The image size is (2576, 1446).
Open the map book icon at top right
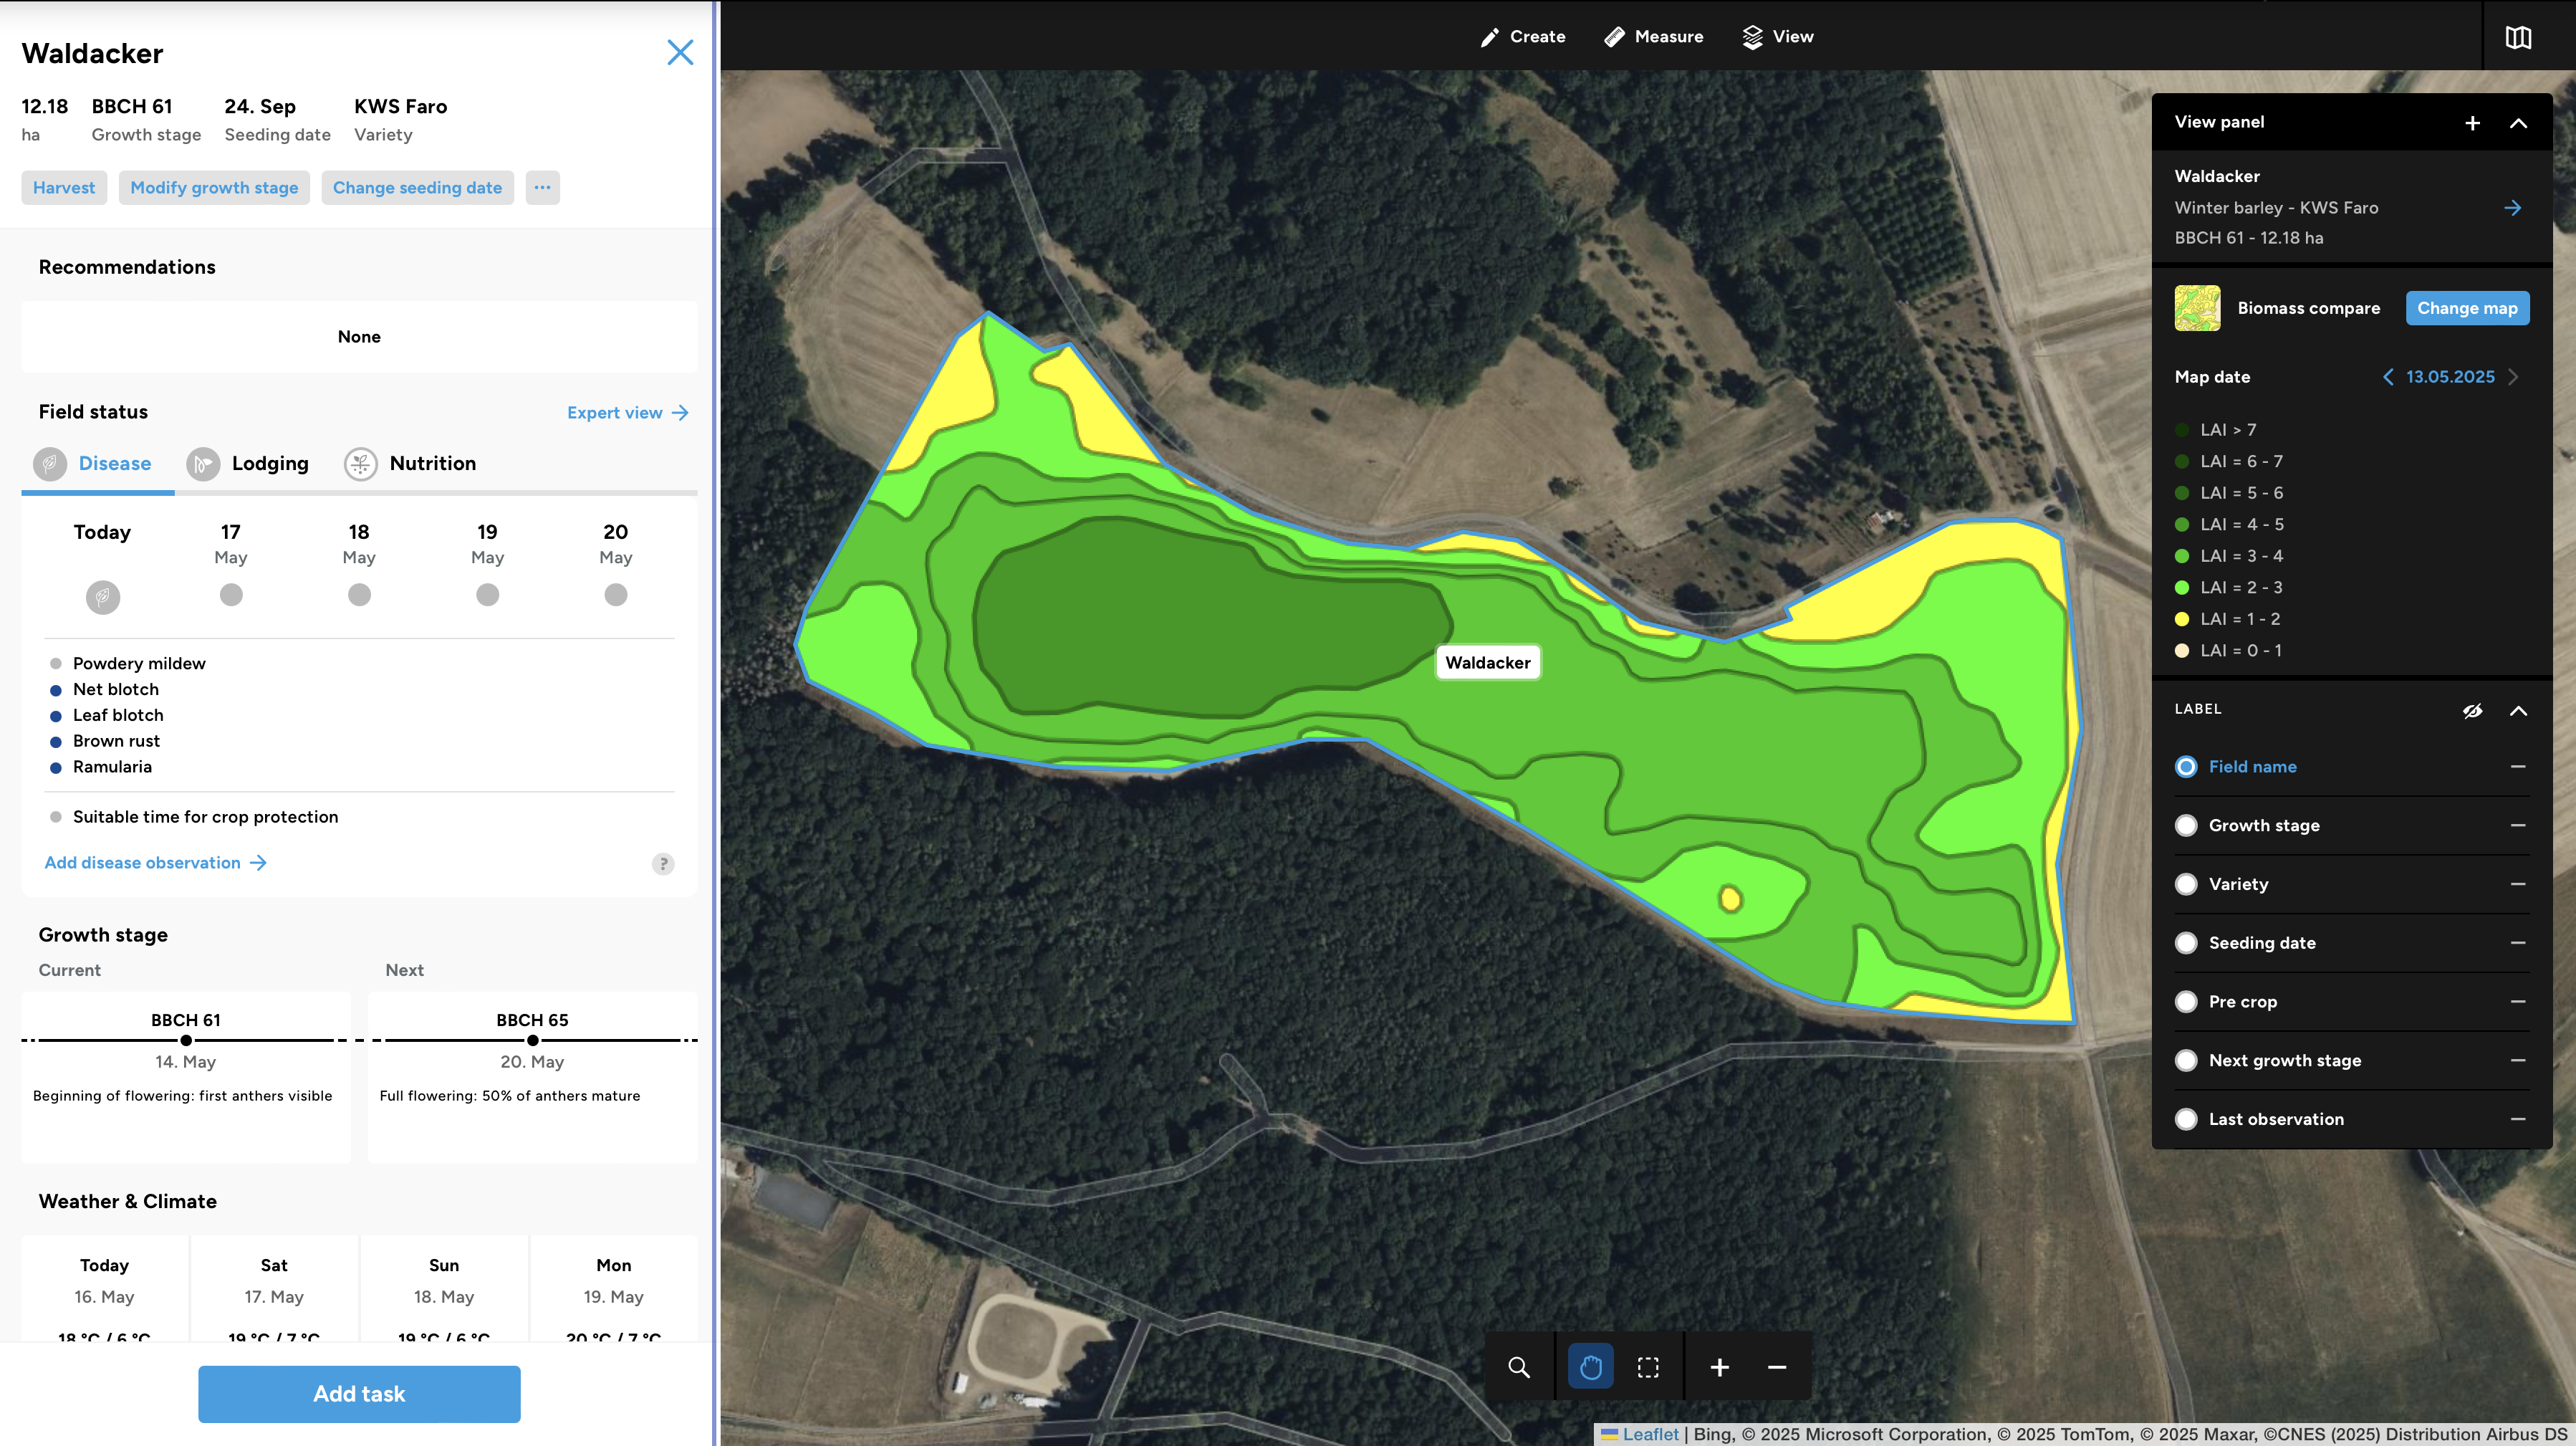[x=2518, y=37]
